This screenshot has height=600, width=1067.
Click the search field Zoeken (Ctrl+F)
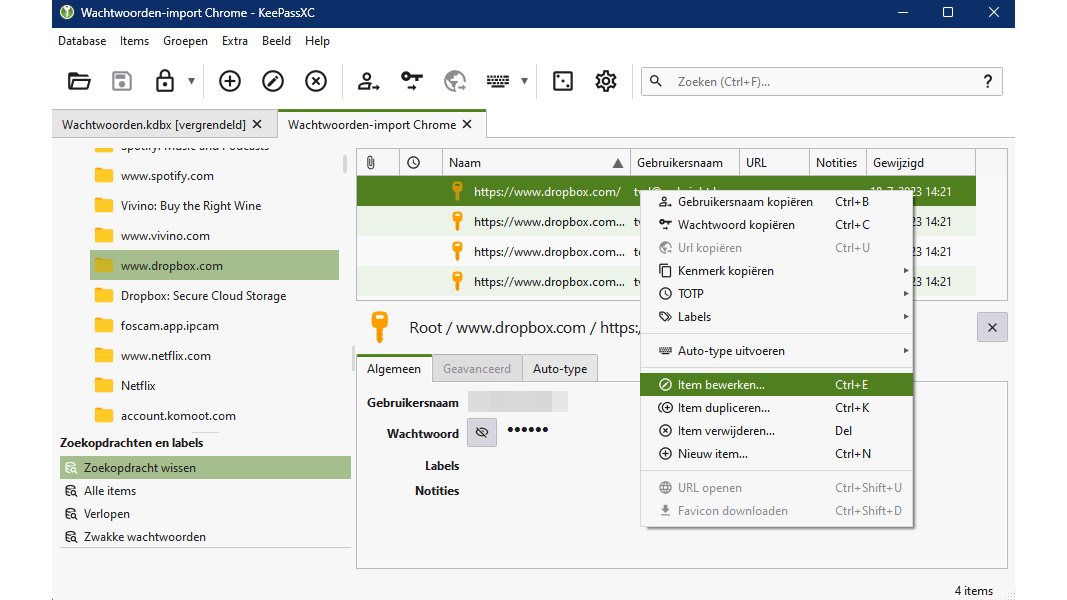(x=821, y=82)
